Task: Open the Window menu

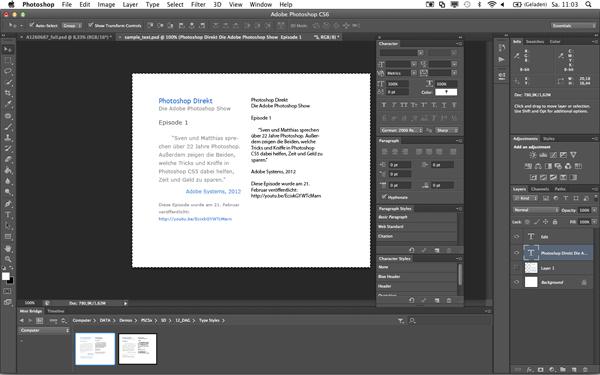Action: coord(261,5)
